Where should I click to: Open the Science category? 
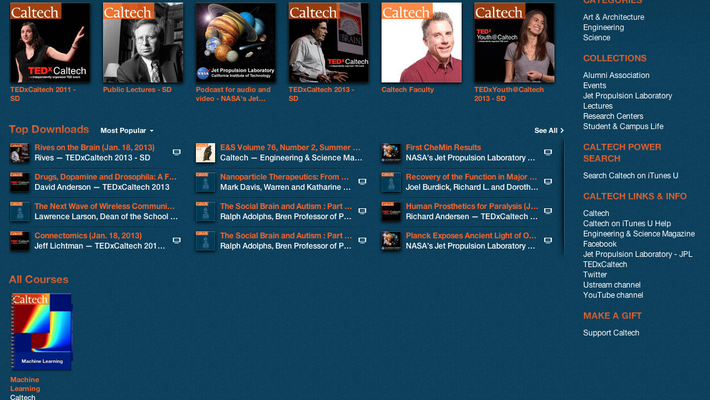point(596,38)
